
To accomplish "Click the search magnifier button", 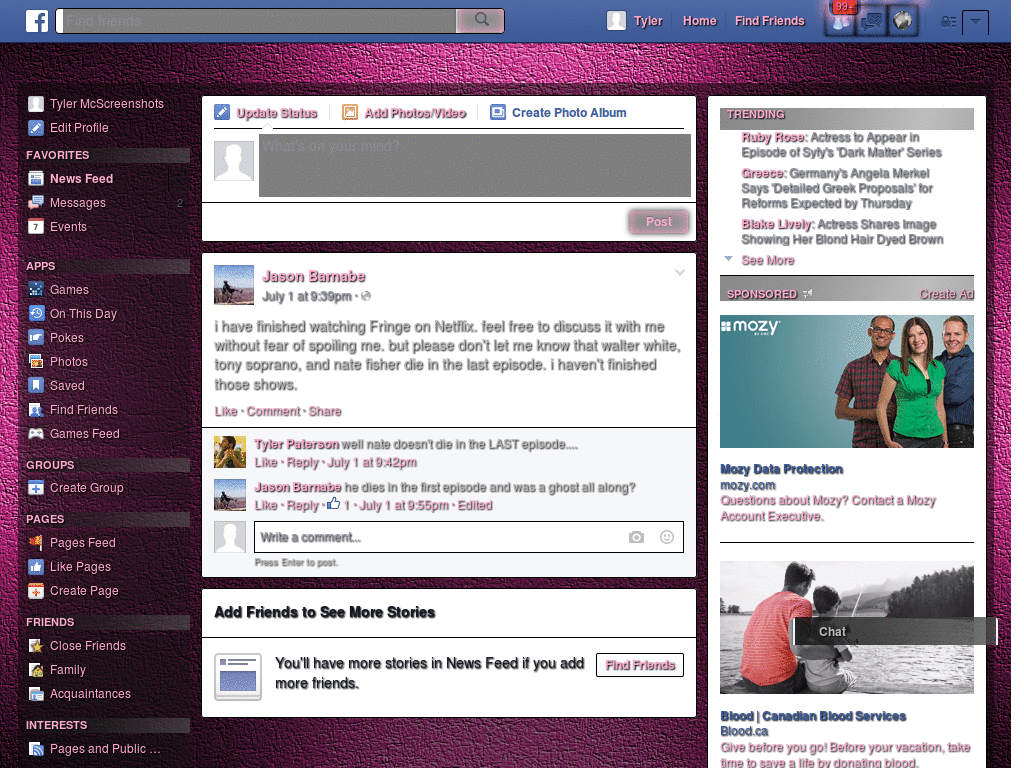I will click(x=481, y=20).
